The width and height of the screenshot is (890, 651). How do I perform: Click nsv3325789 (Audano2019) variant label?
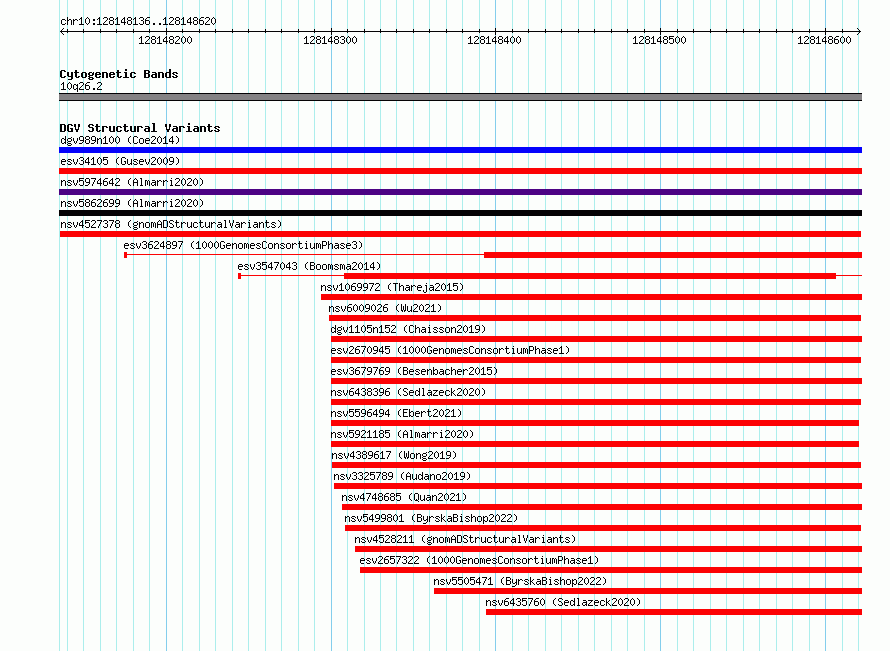pyautogui.click(x=402, y=476)
